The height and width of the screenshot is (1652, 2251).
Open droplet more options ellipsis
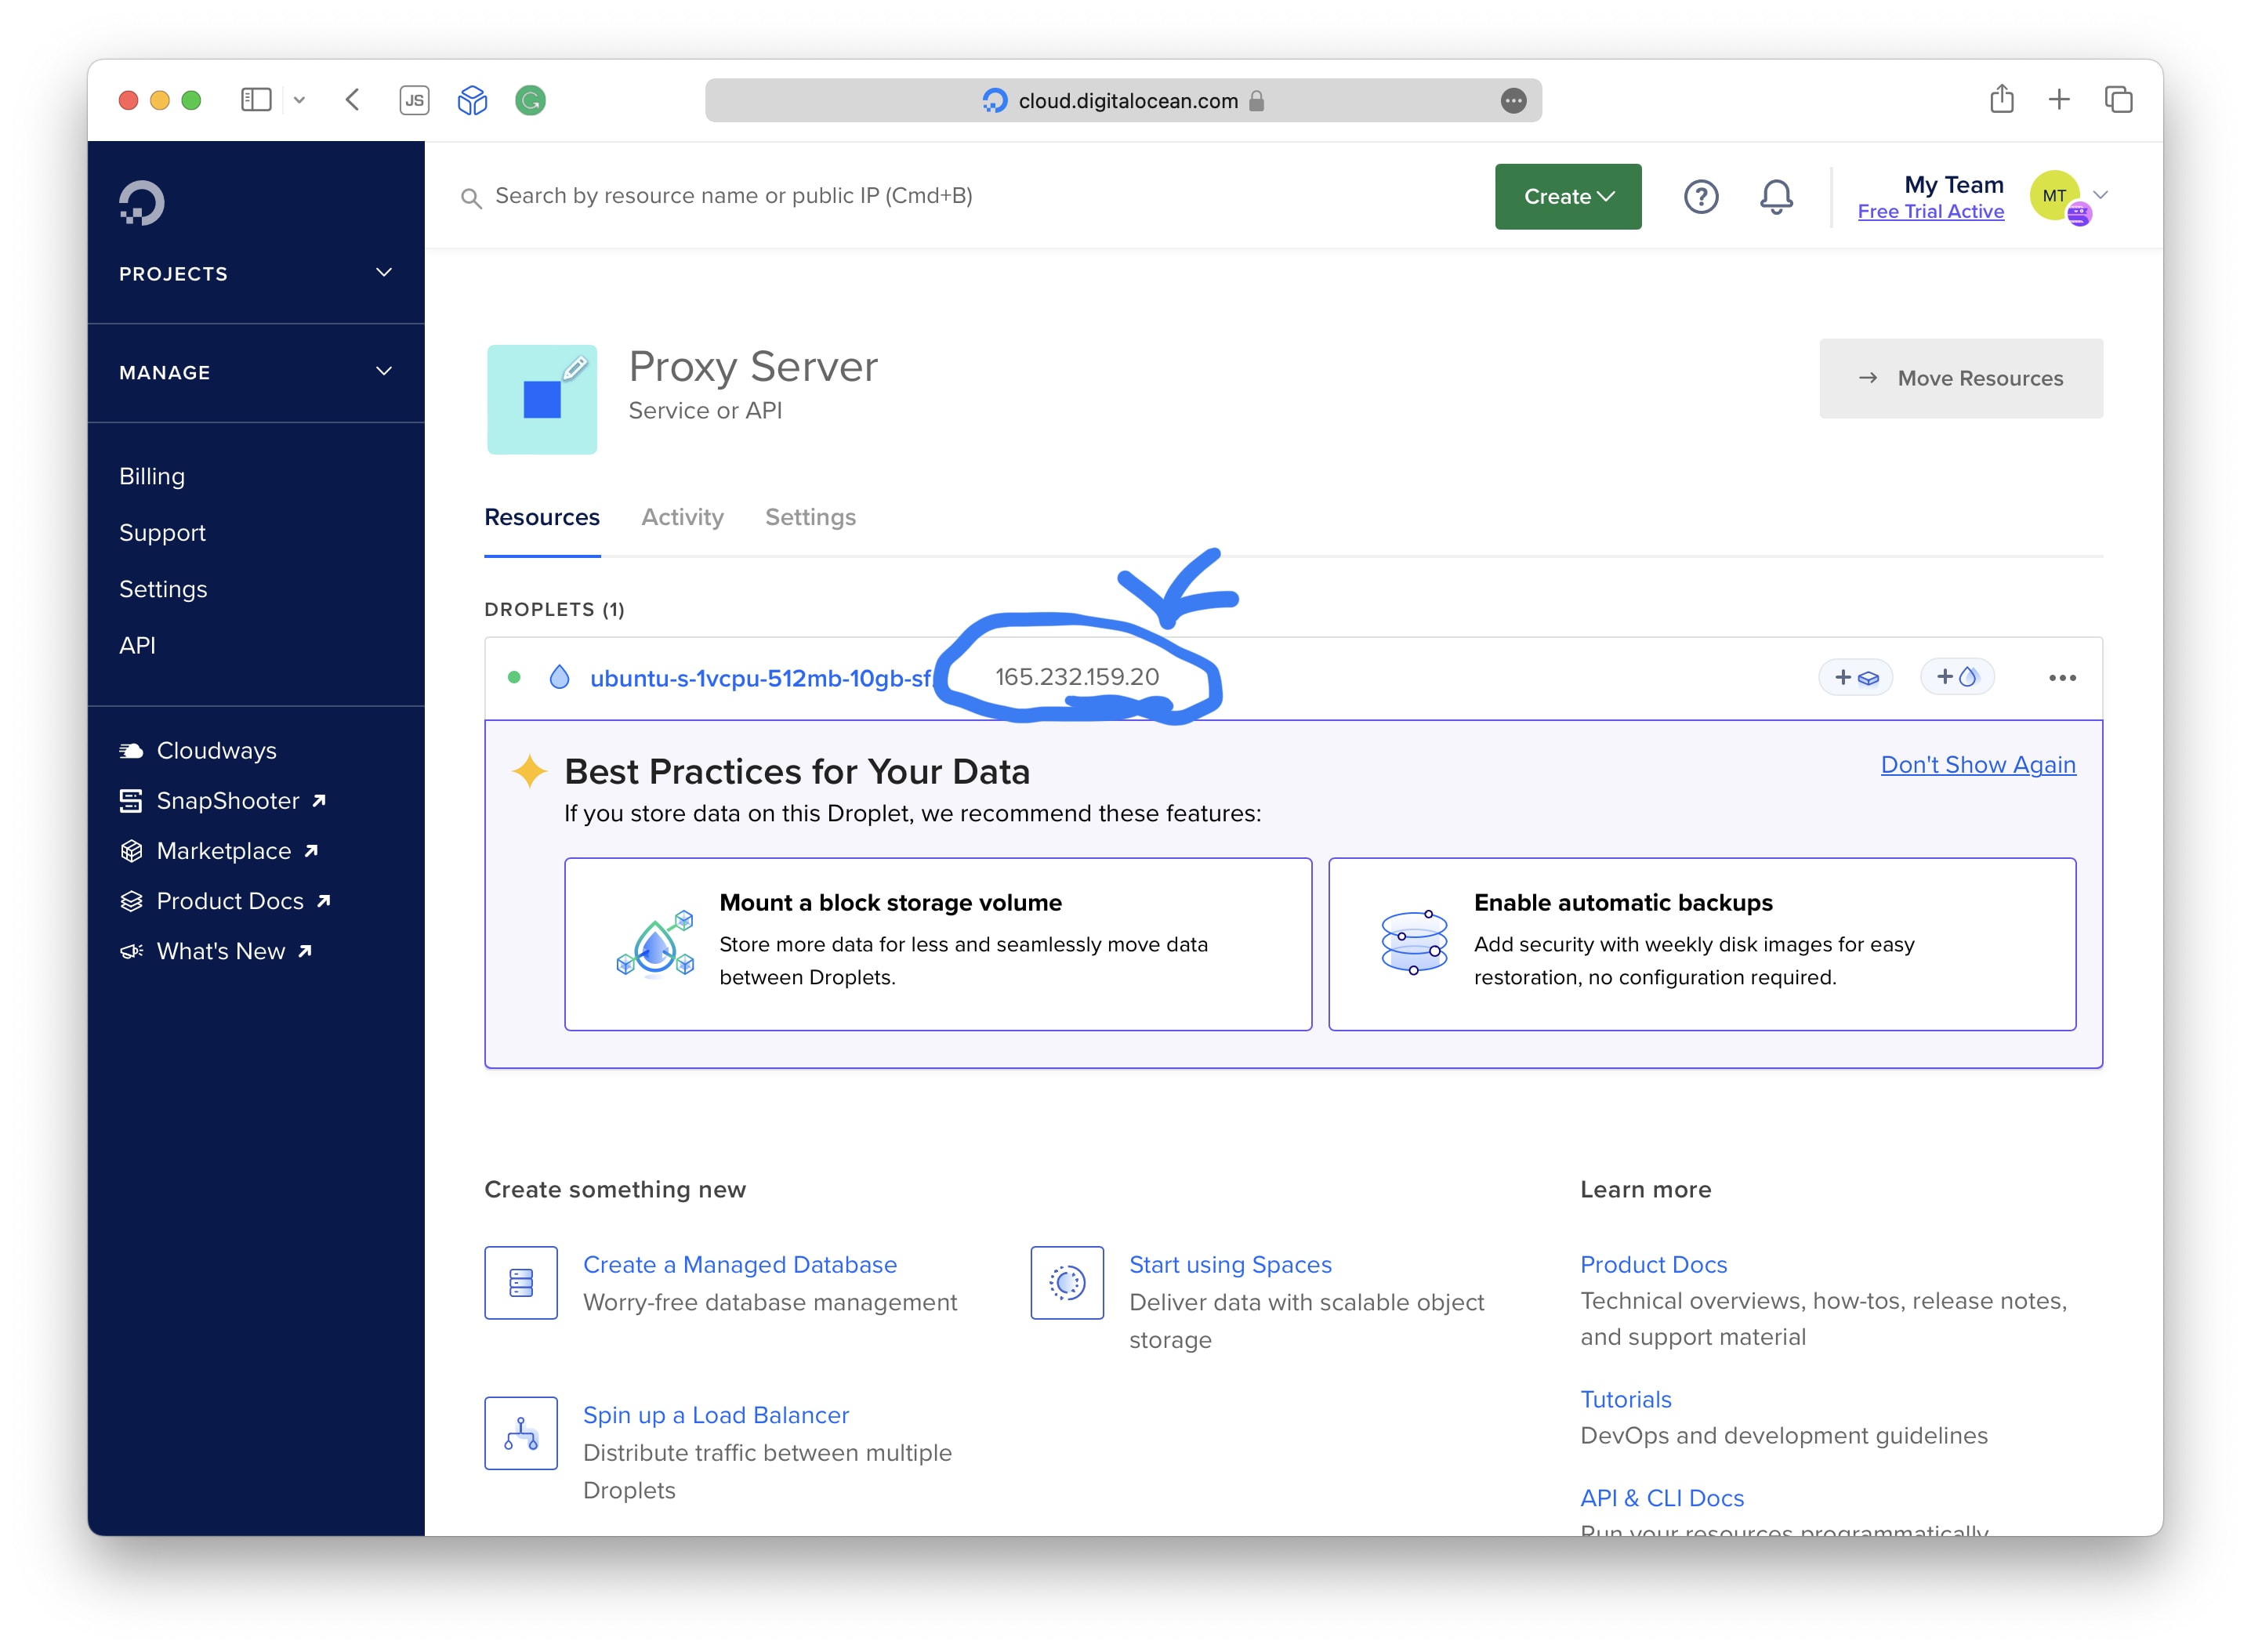point(2062,678)
